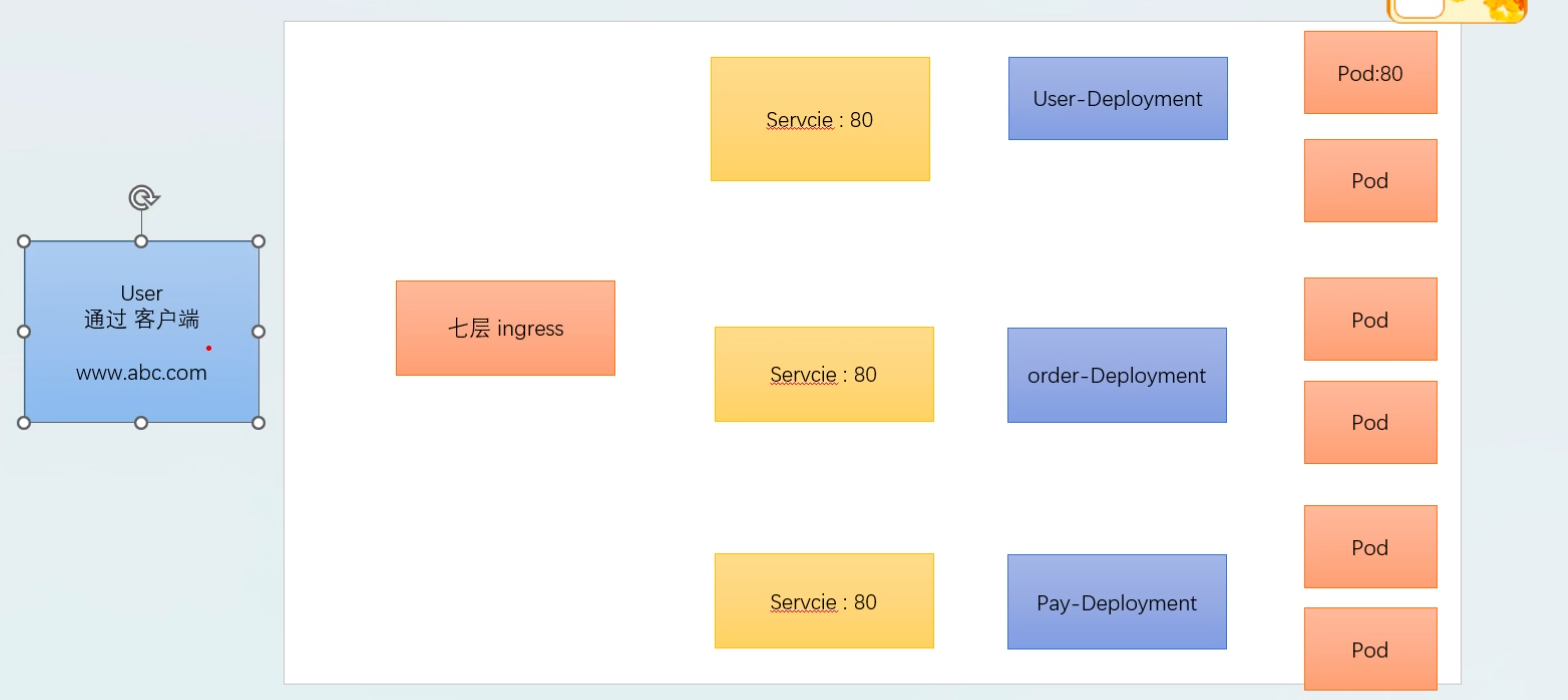Click the top-right corner resize handle of User box
This screenshot has width=1568, height=700.
(258, 241)
